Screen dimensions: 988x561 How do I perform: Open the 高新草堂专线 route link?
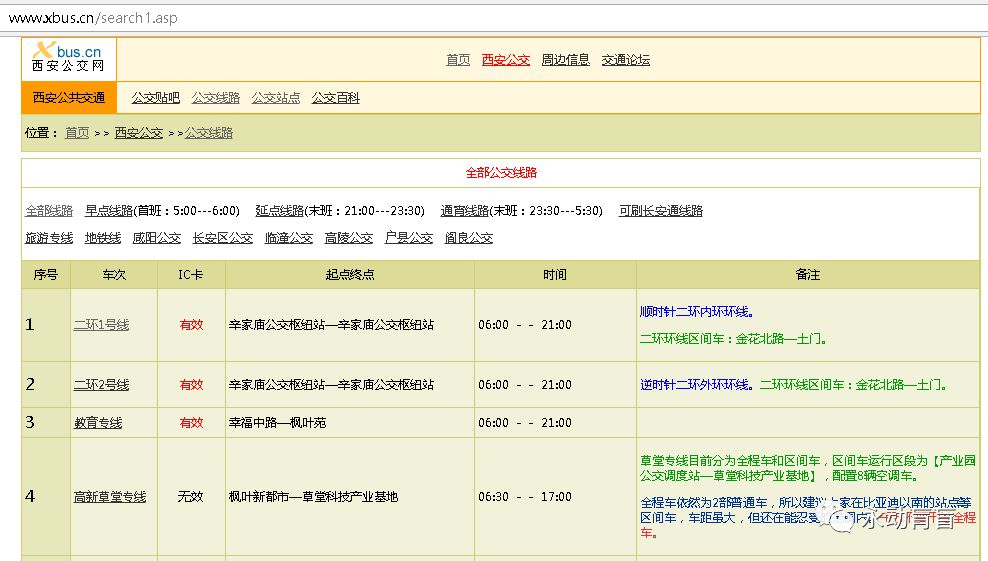pyautogui.click(x=110, y=497)
